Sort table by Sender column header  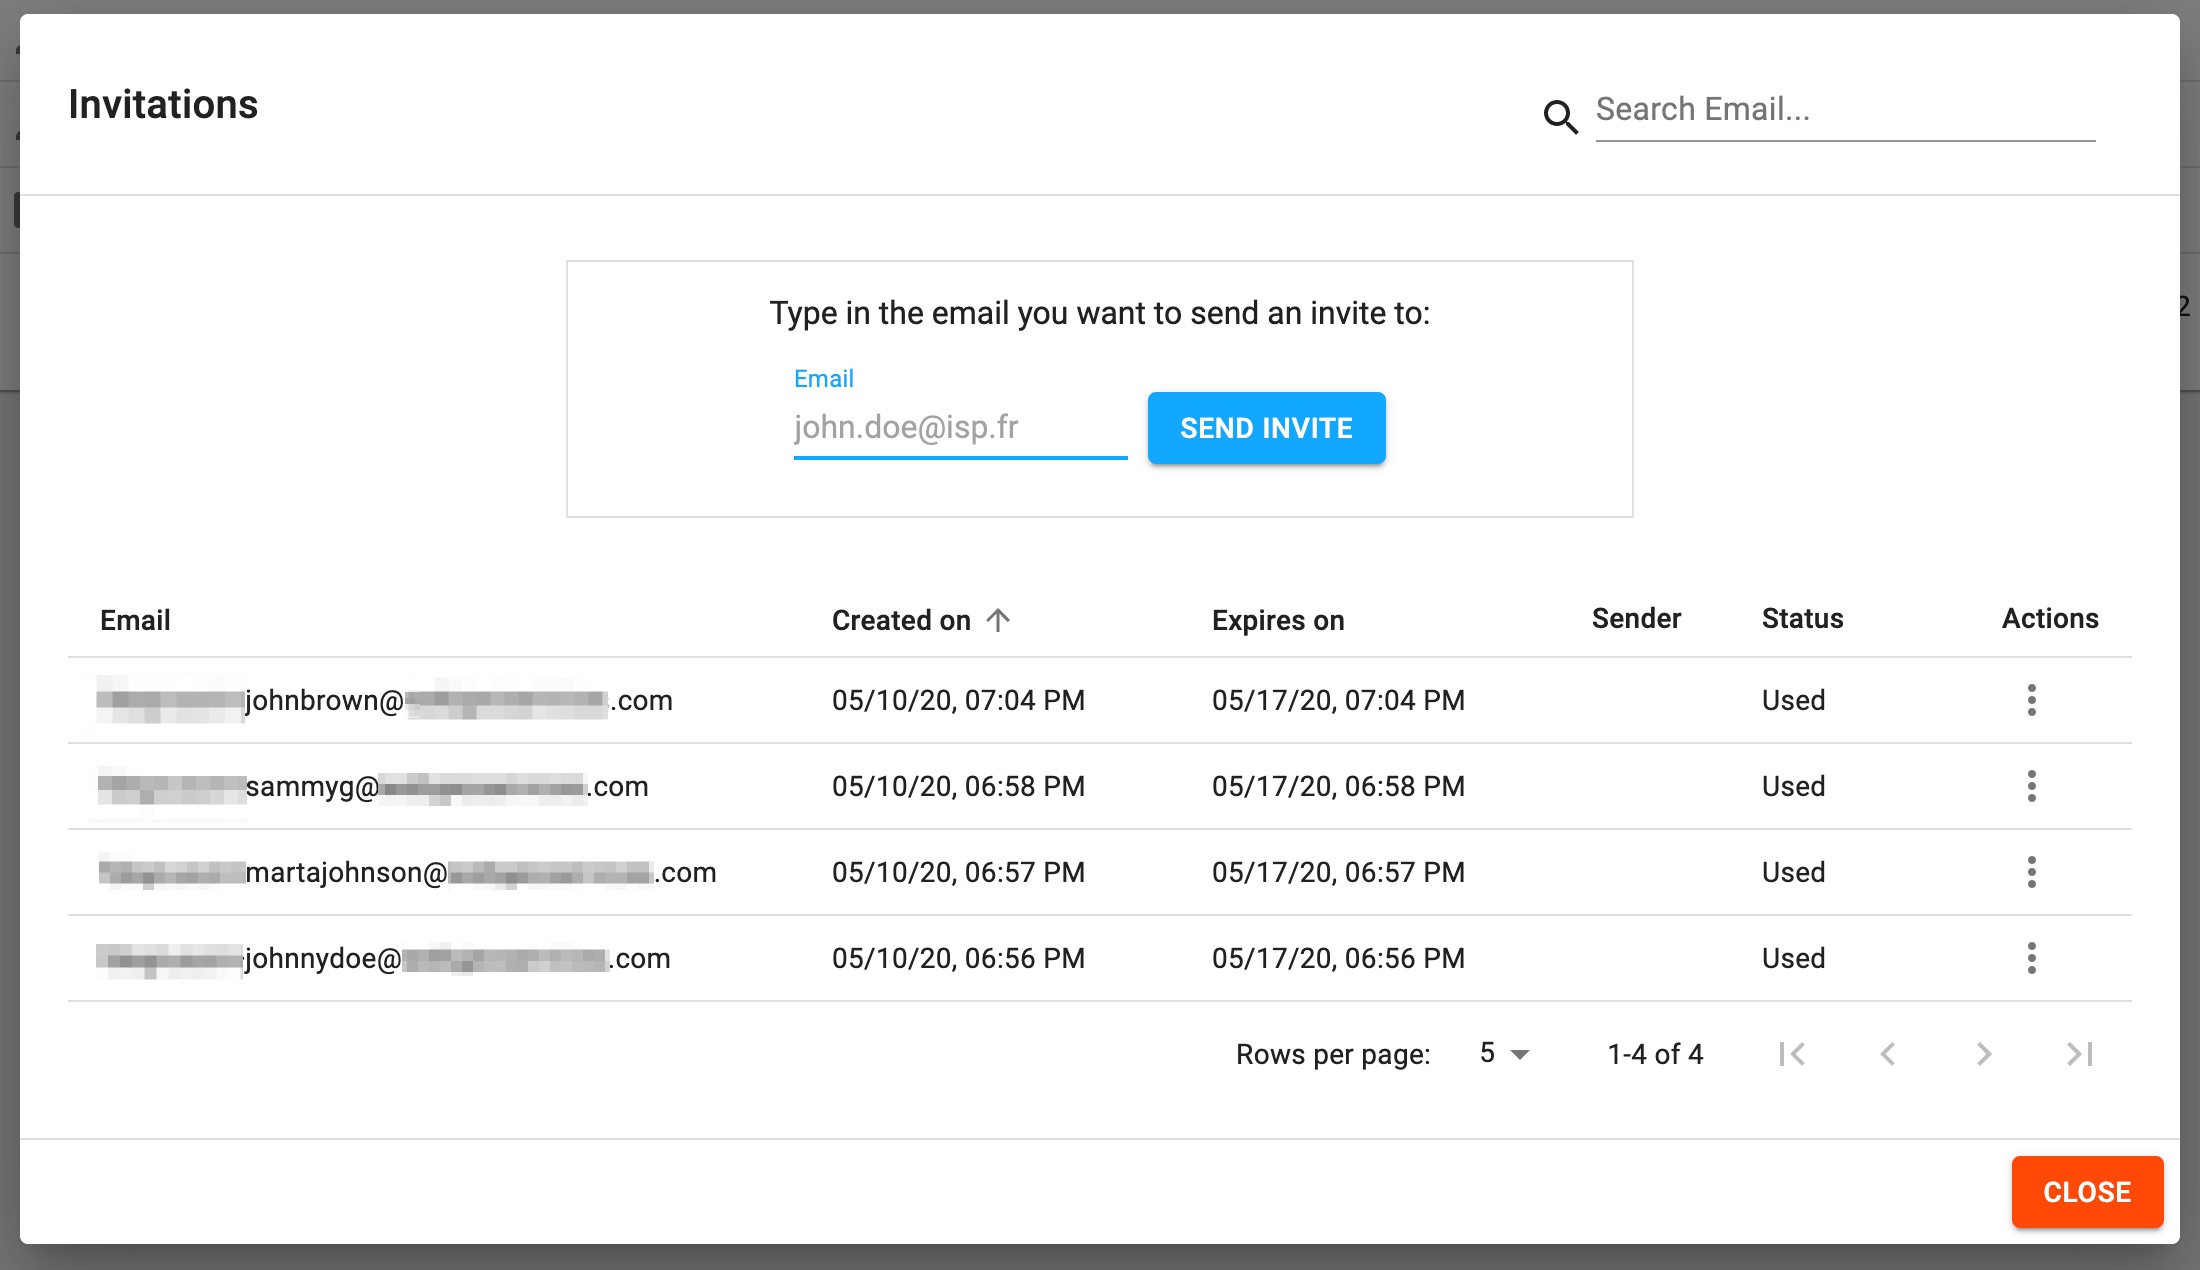[x=1636, y=618]
